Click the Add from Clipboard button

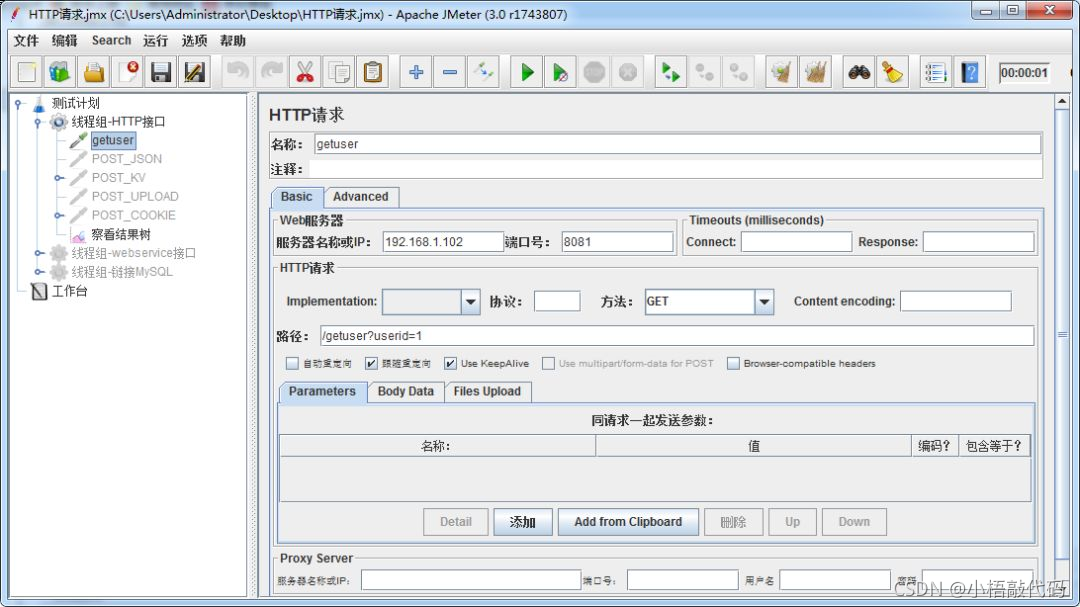628,522
